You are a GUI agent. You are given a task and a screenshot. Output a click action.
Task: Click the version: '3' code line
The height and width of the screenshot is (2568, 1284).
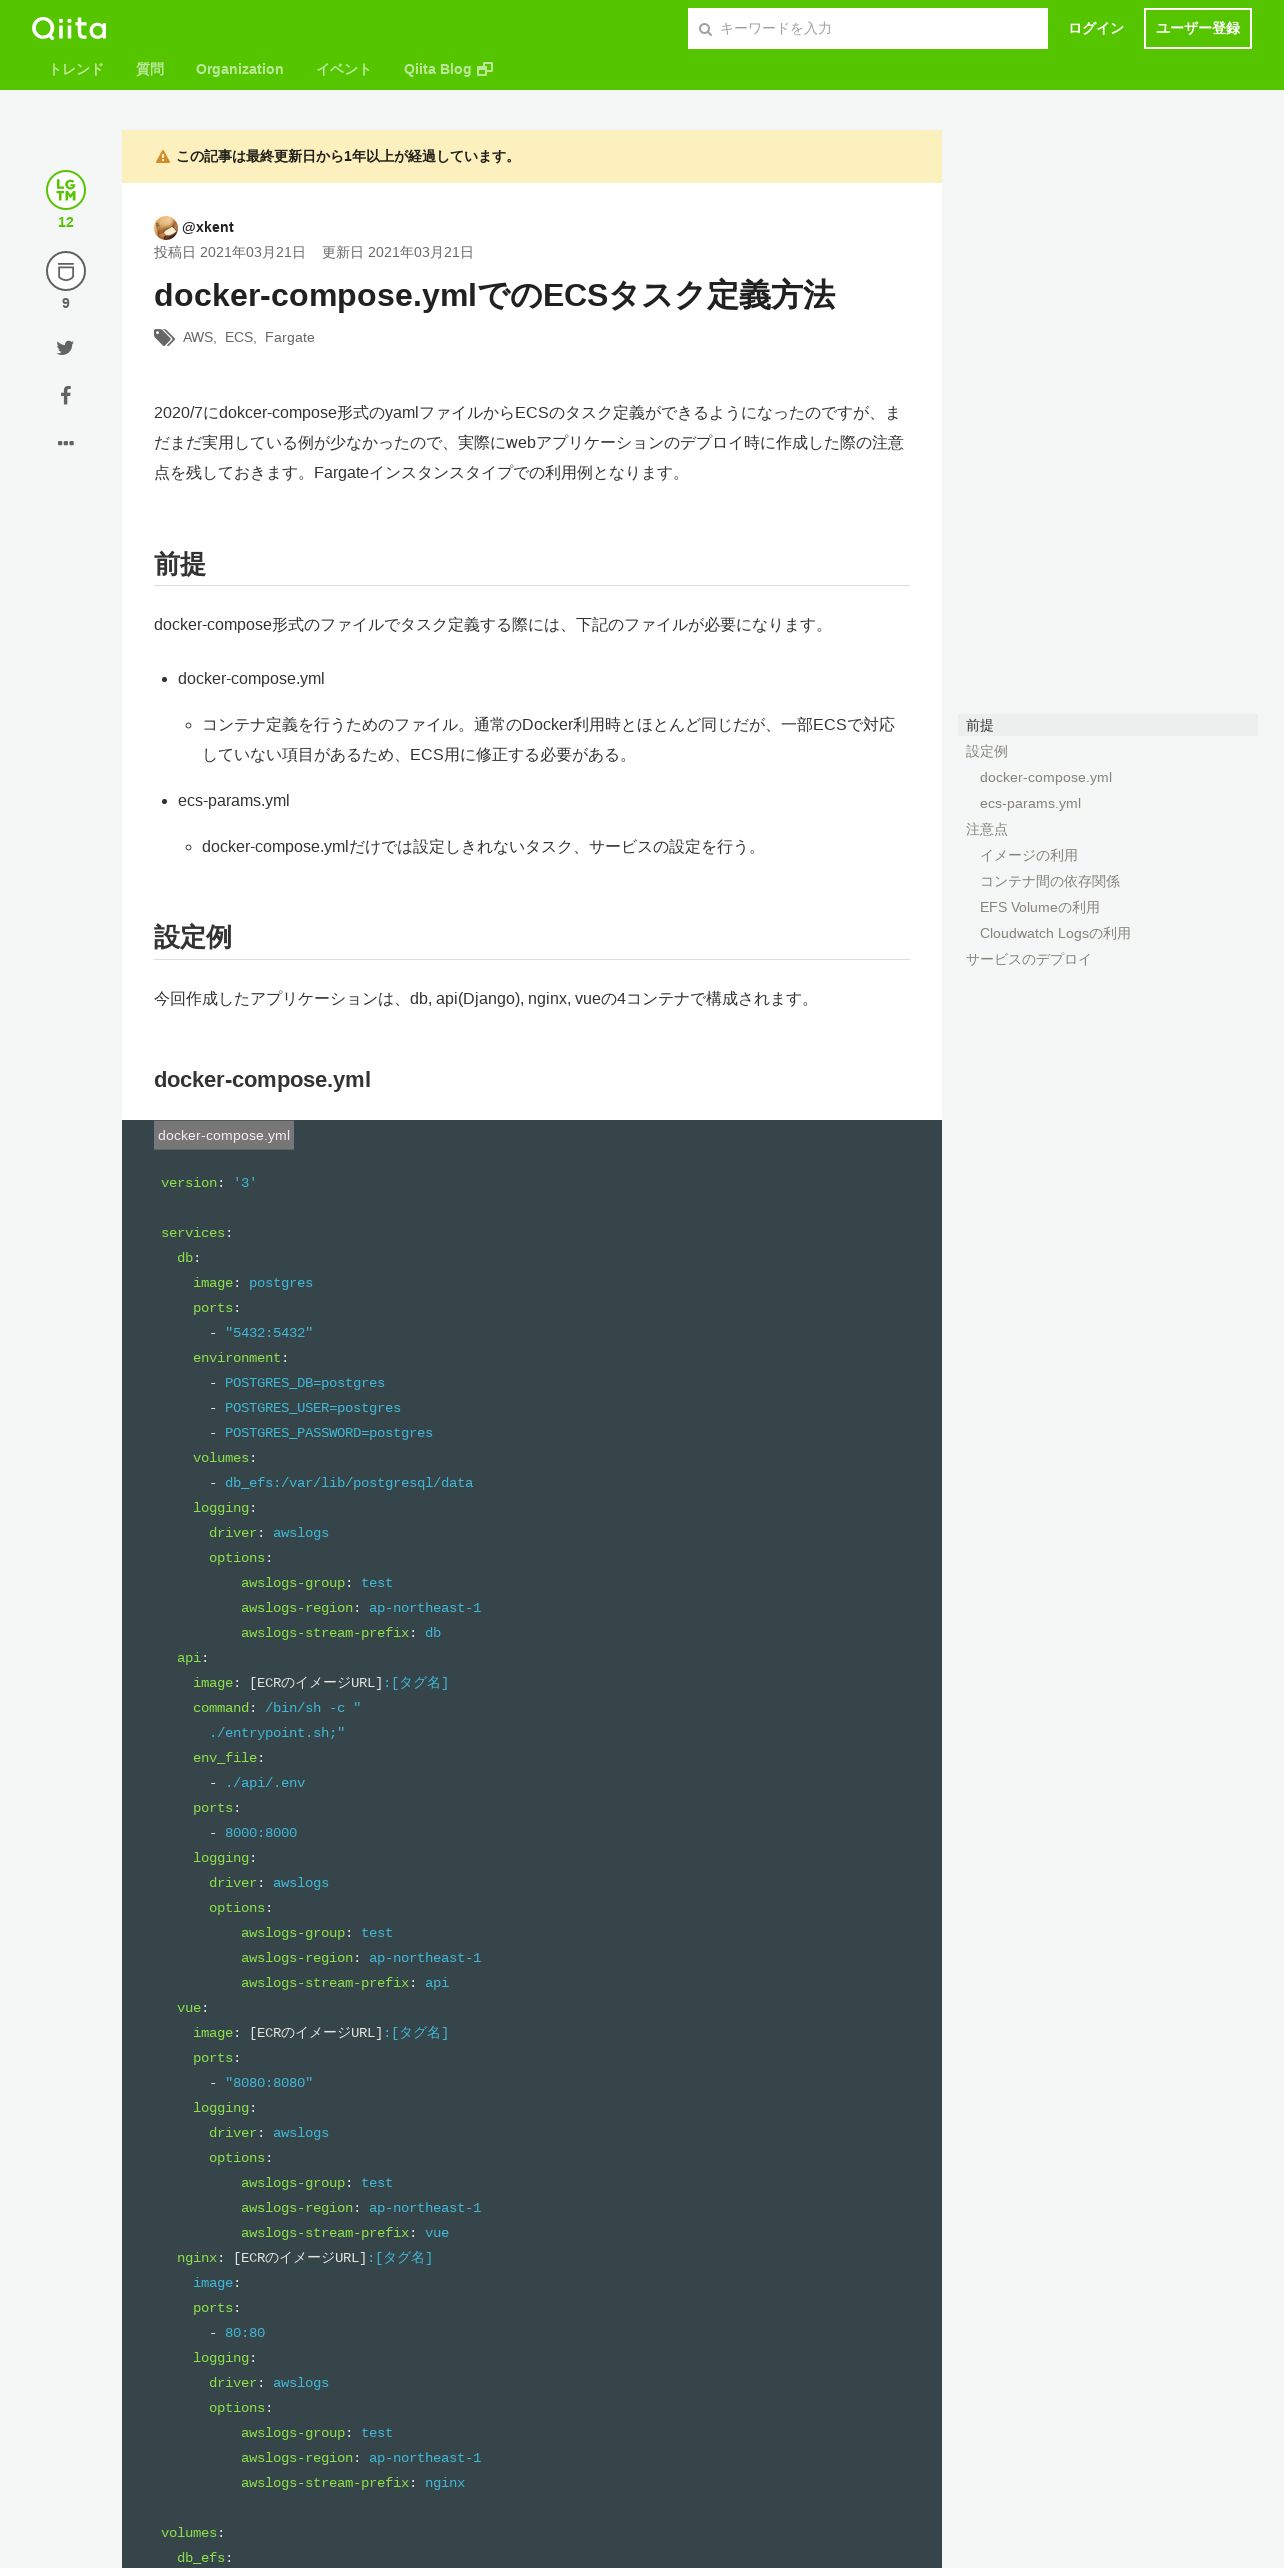[209, 1183]
